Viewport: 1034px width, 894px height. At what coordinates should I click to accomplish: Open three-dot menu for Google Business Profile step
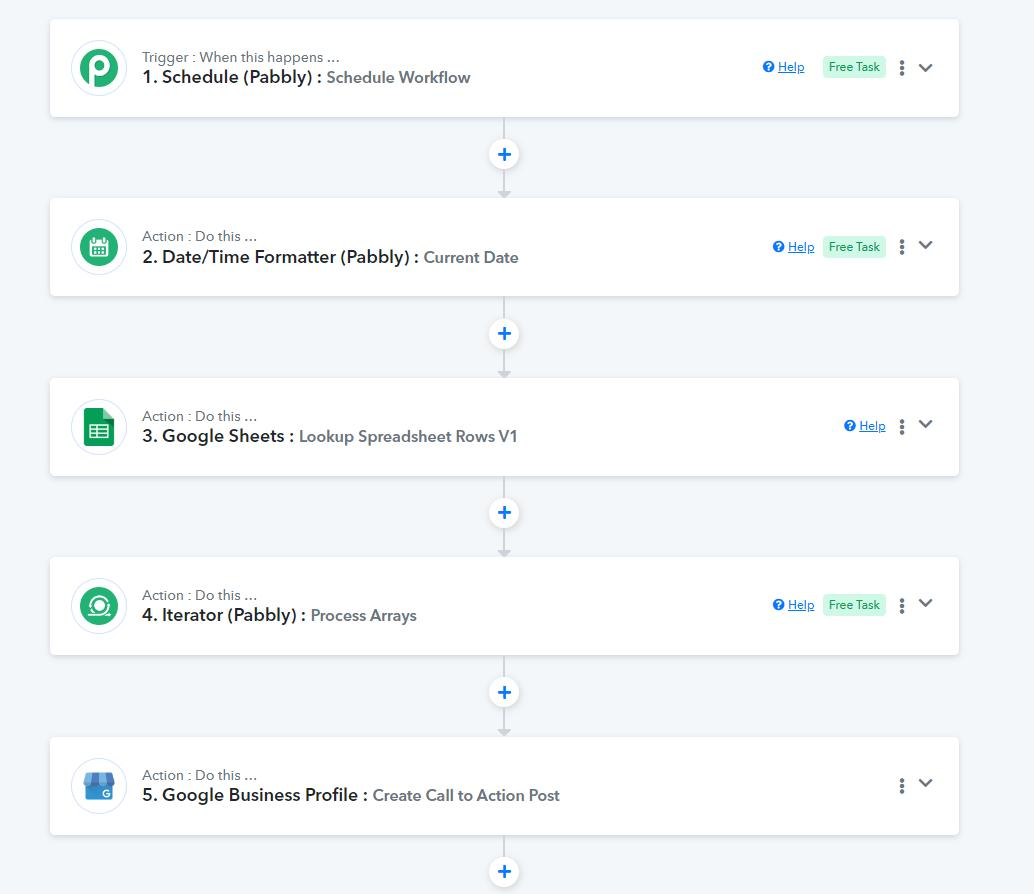(901, 785)
